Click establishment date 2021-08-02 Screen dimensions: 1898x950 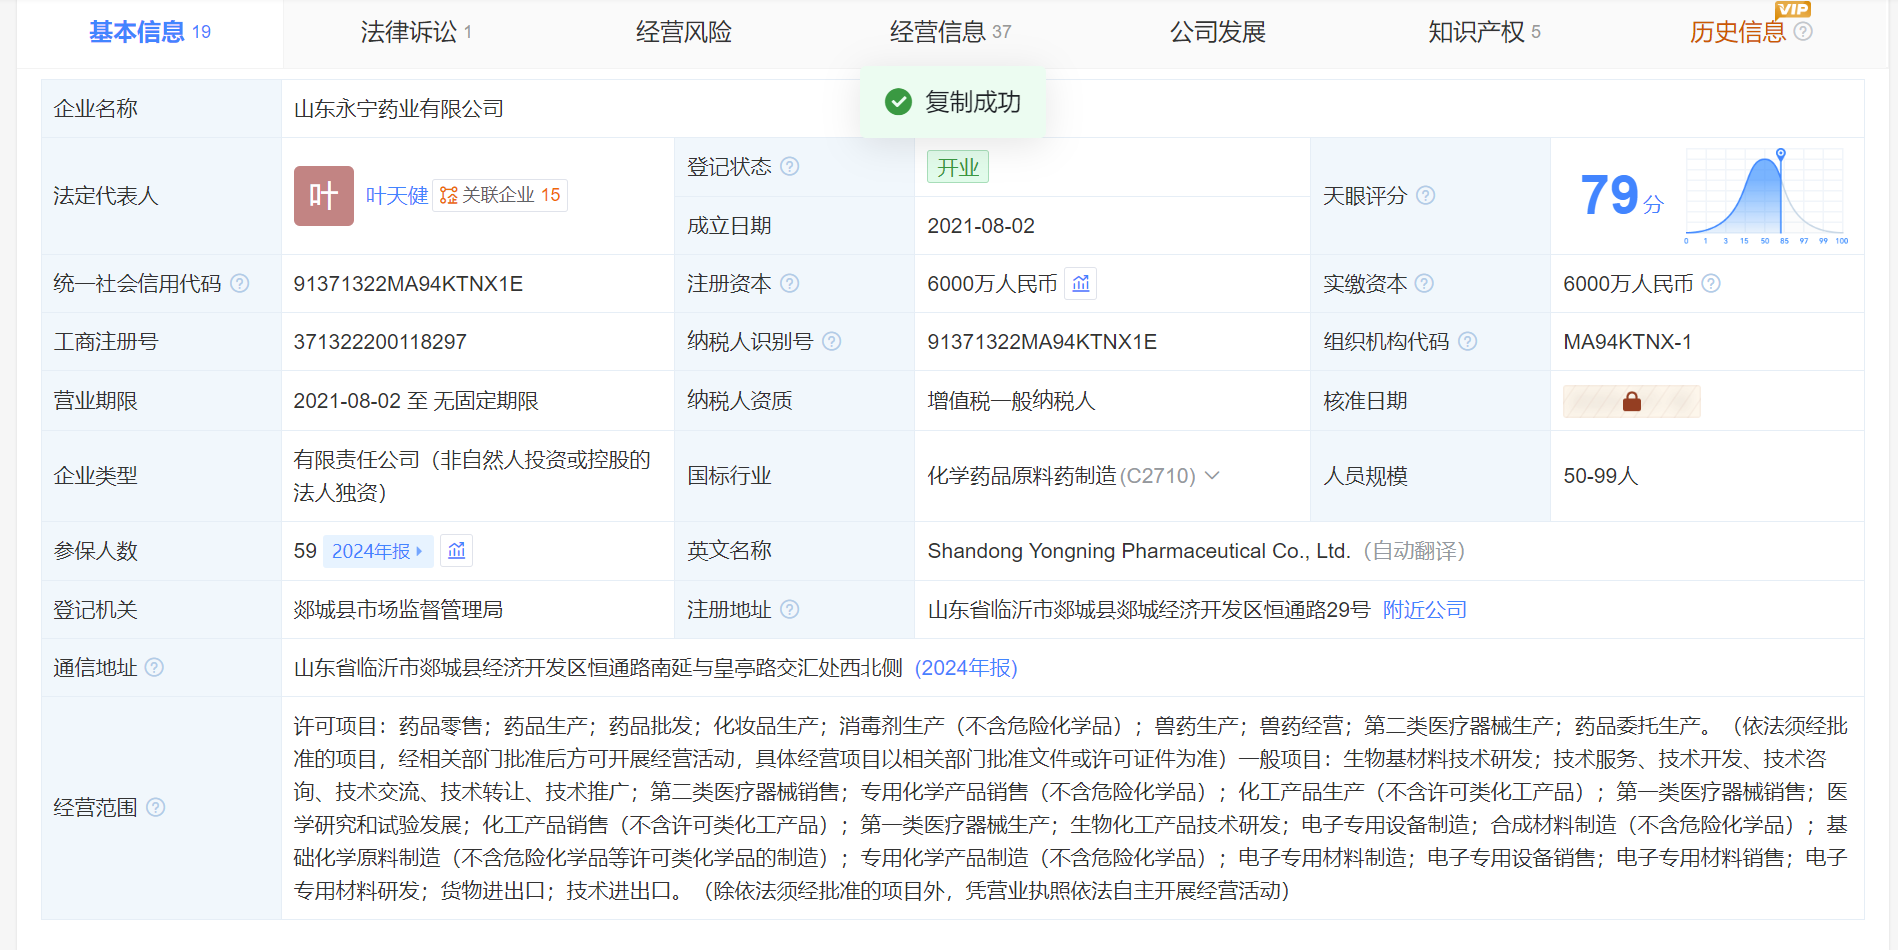(981, 226)
